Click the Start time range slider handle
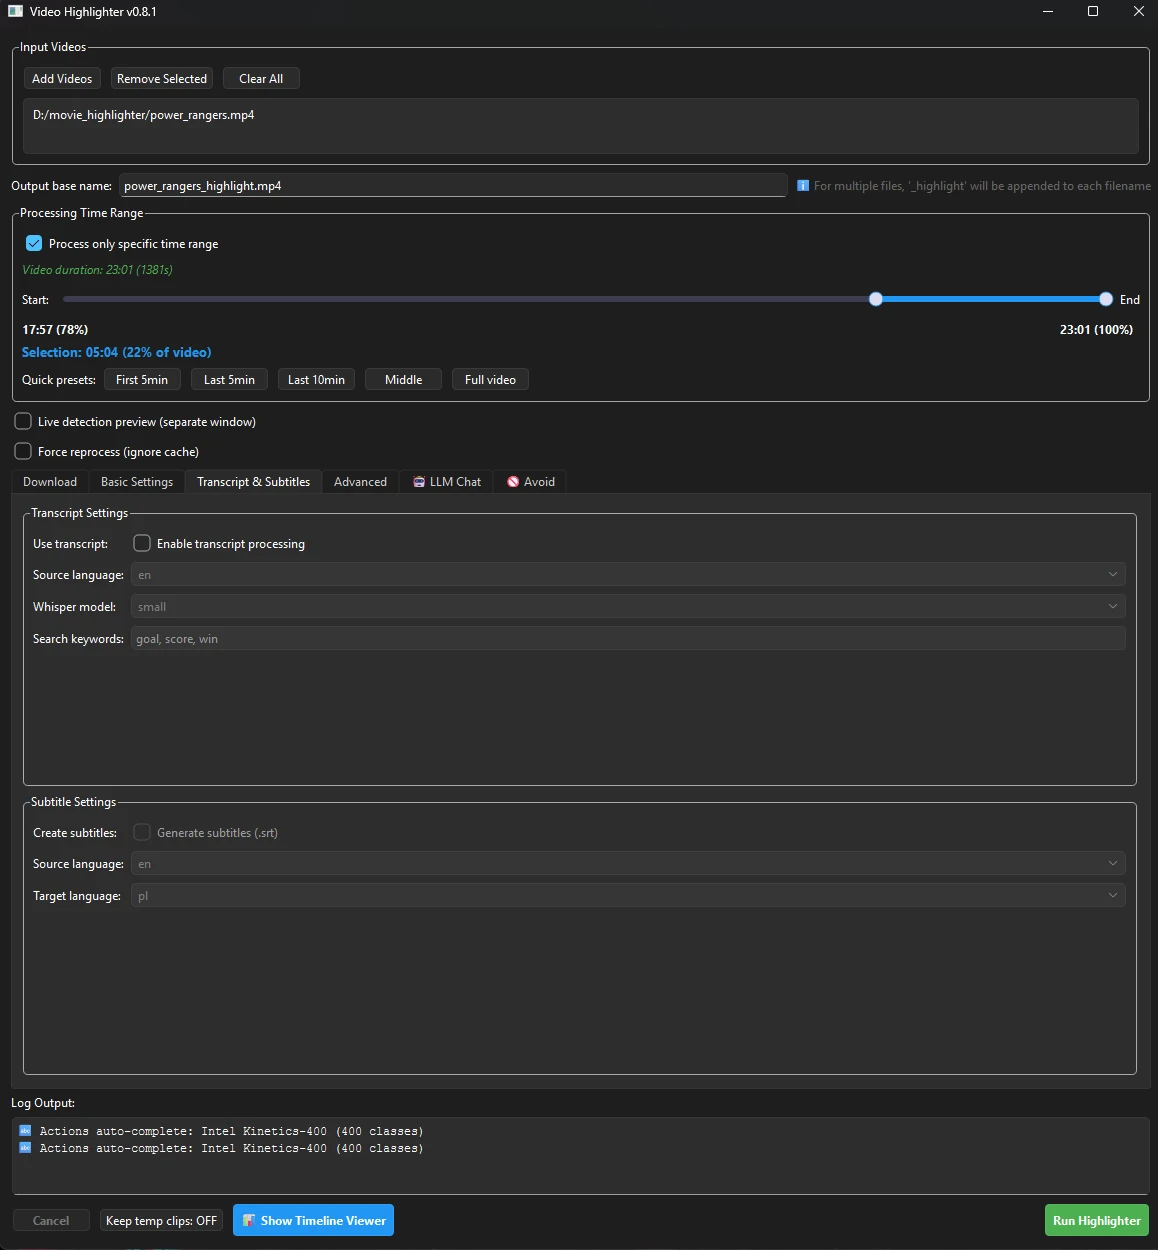1158x1250 pixels. coord(876,299)
